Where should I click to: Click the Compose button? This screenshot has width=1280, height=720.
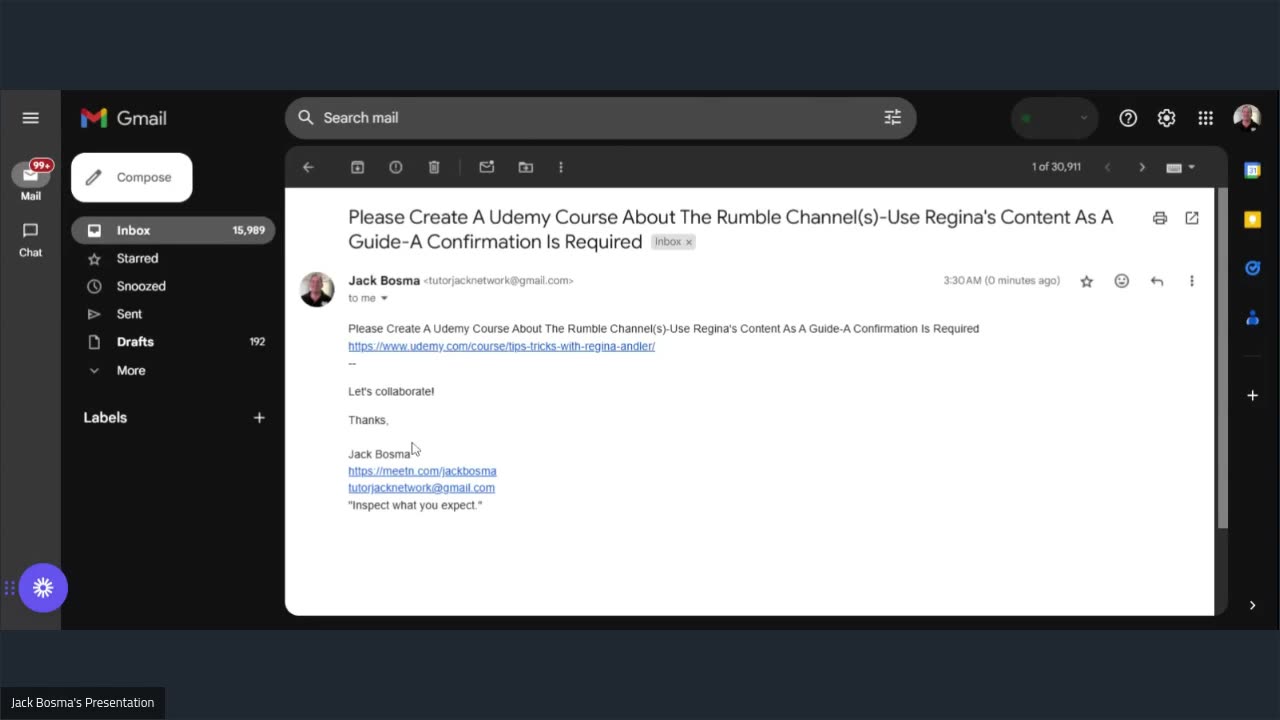131,177
